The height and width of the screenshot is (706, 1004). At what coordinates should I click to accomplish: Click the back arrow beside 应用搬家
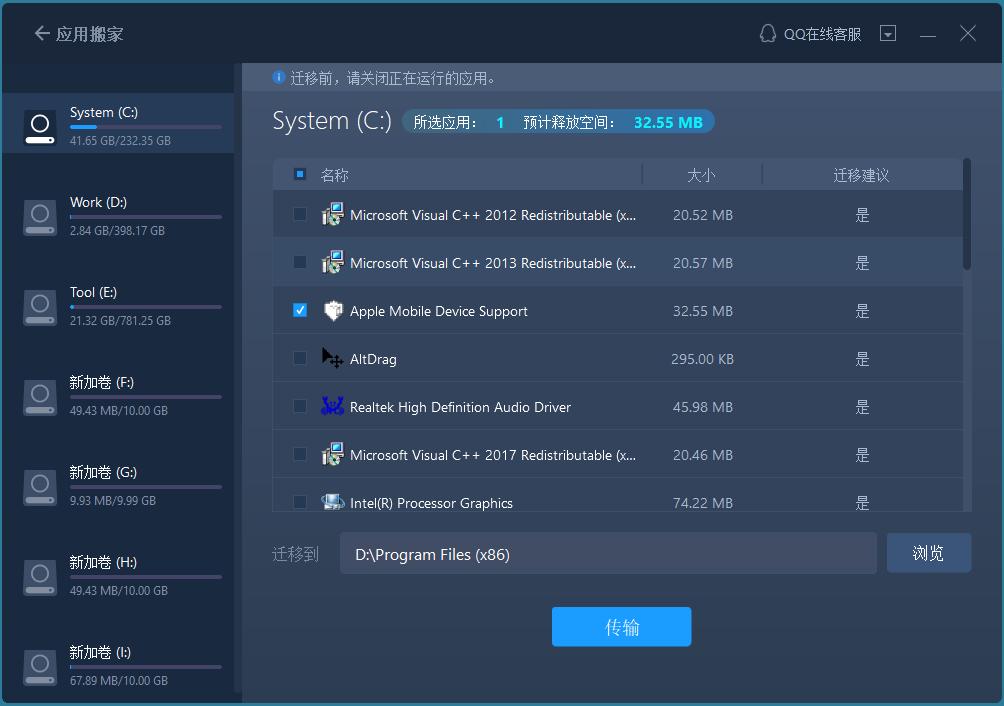pos(40,32)
